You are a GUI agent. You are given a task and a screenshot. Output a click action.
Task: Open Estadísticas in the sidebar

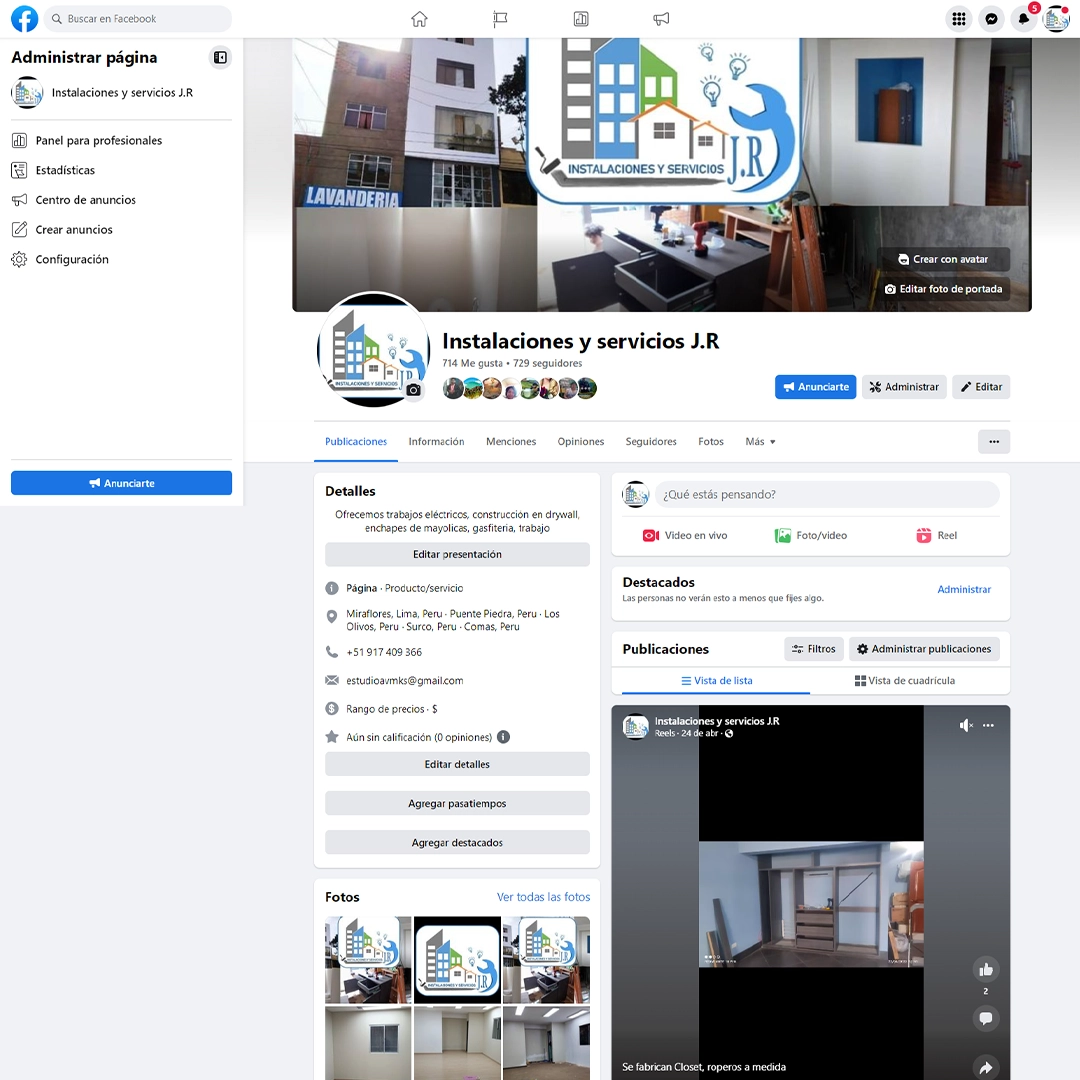pyautogui.click(x=65, y=170)
